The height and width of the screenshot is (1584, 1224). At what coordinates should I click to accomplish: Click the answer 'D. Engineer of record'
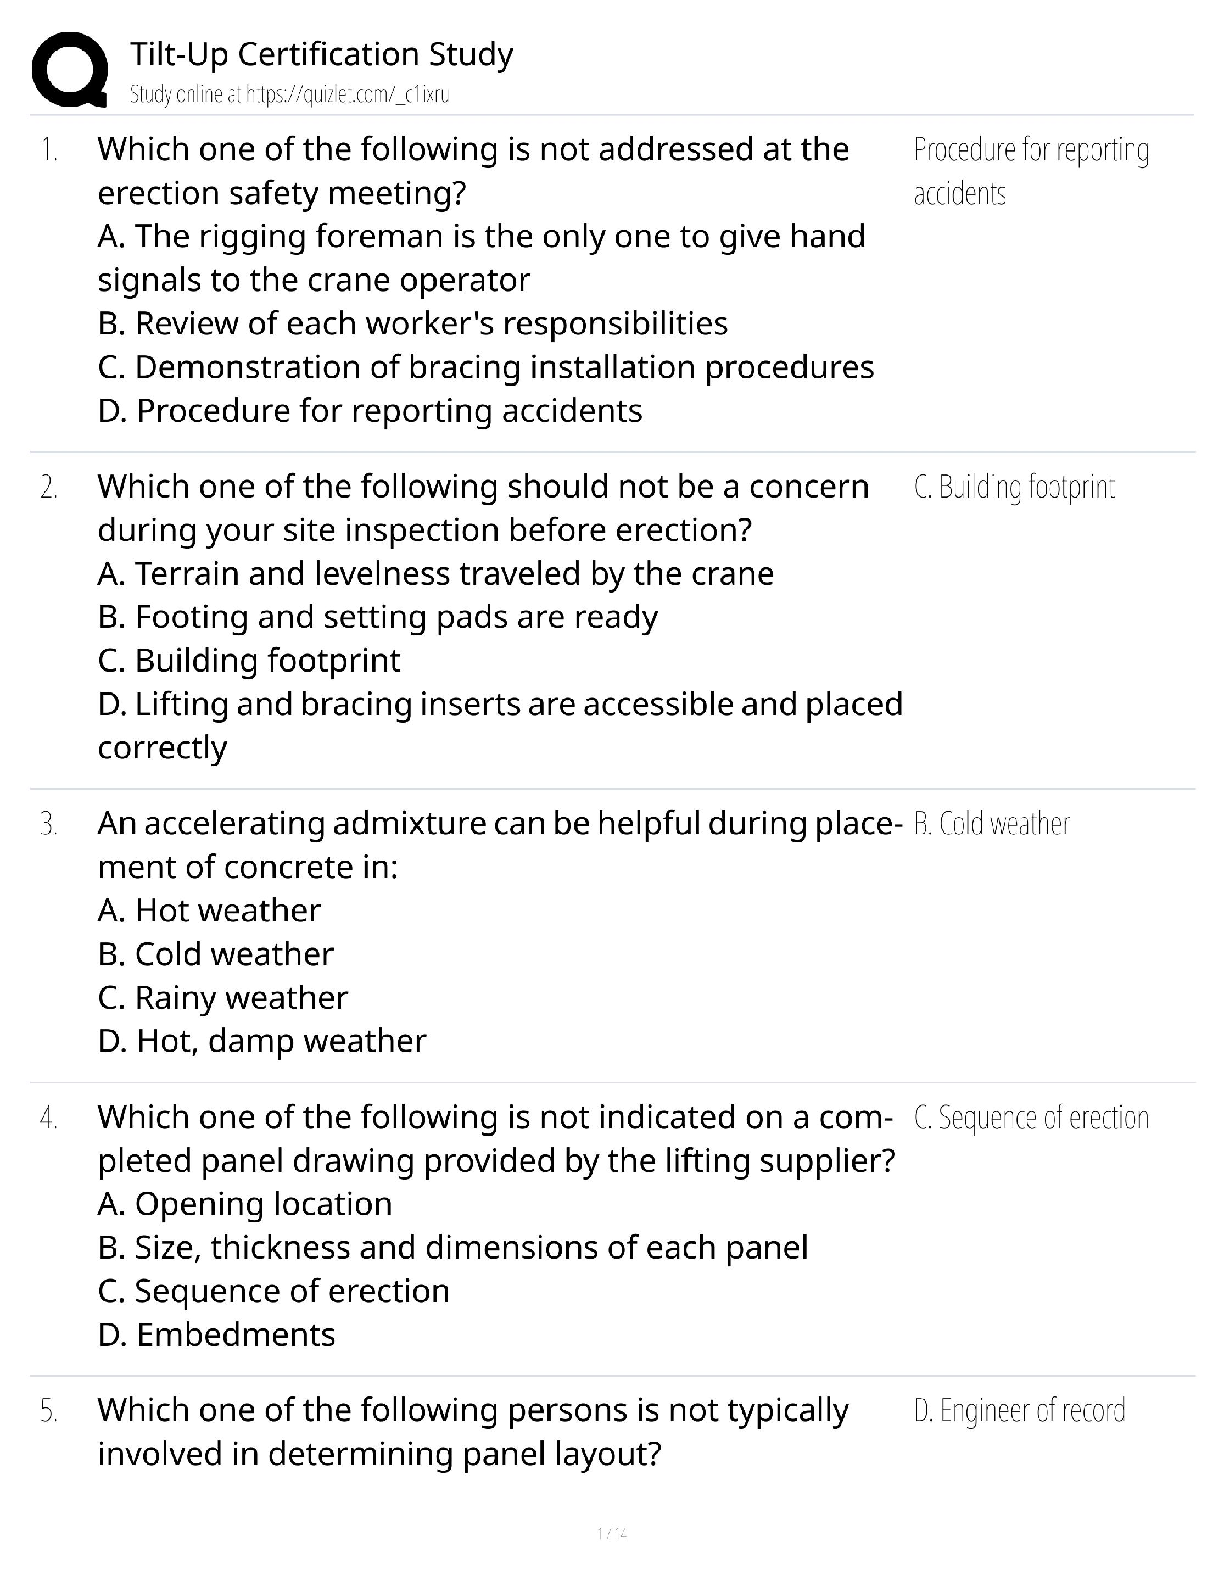pos(1019,1410)
